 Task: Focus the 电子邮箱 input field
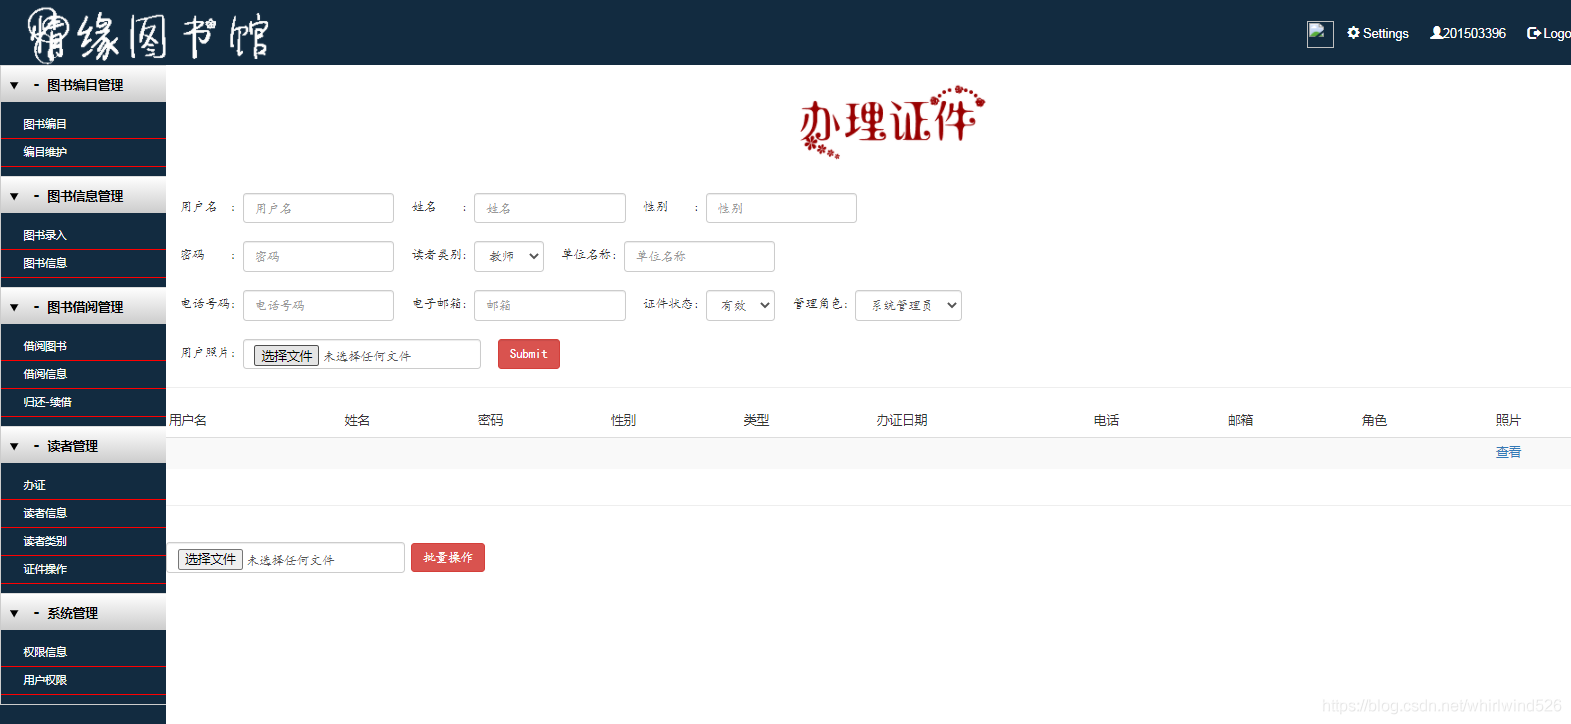[x=550, y=305]
